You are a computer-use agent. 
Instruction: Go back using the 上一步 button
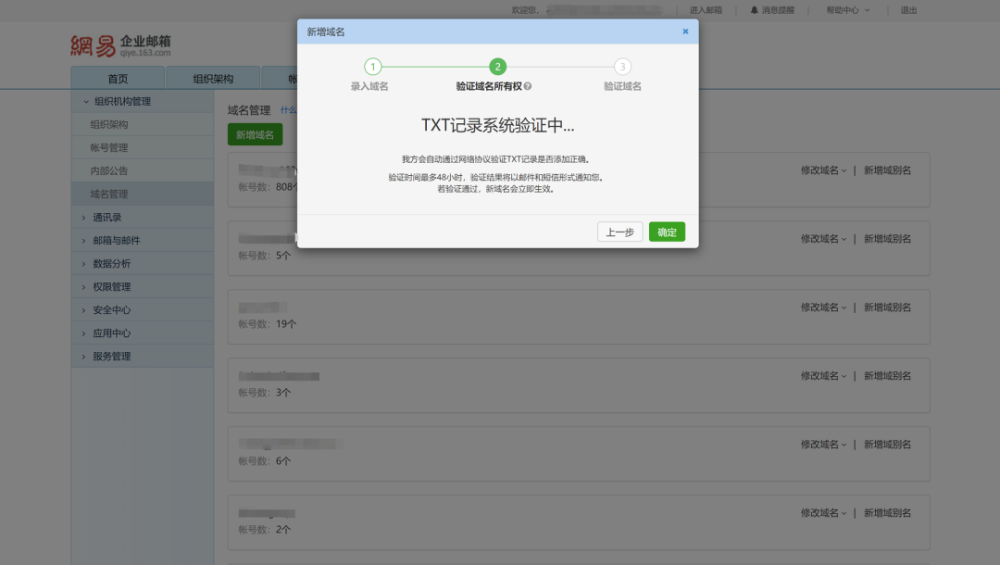coord(619,232)
